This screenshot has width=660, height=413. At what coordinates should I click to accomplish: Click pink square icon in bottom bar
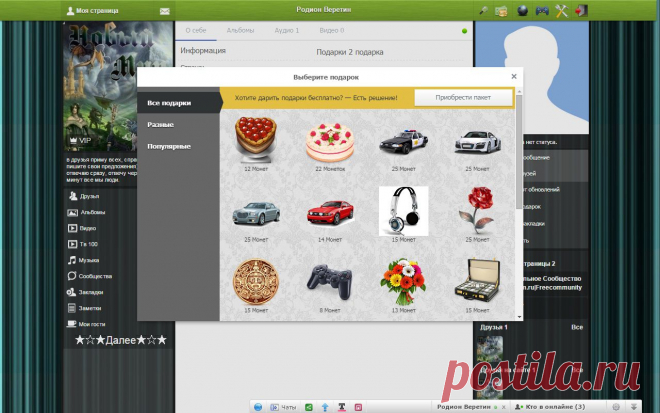358,407
